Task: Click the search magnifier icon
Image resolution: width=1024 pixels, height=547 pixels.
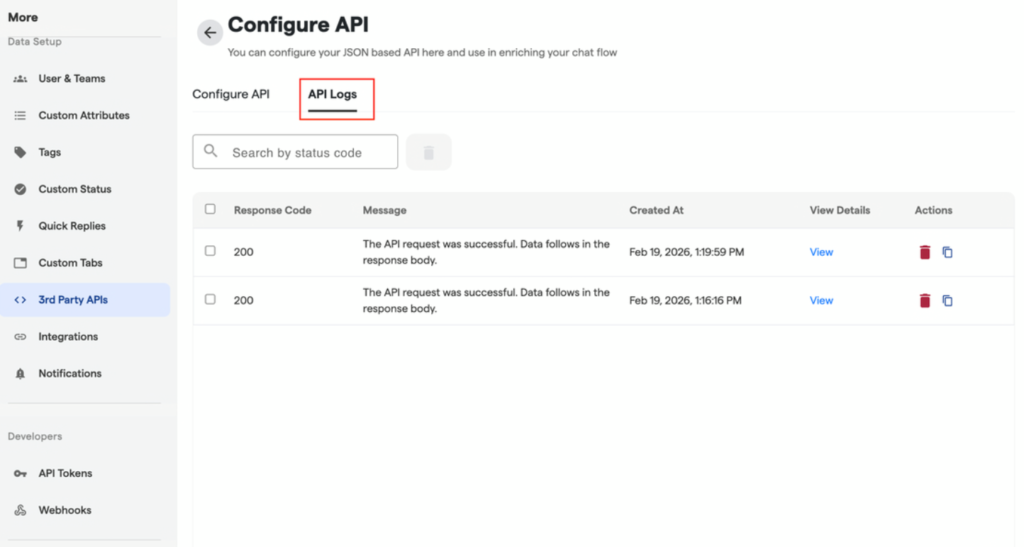Action: click(210, 151)
